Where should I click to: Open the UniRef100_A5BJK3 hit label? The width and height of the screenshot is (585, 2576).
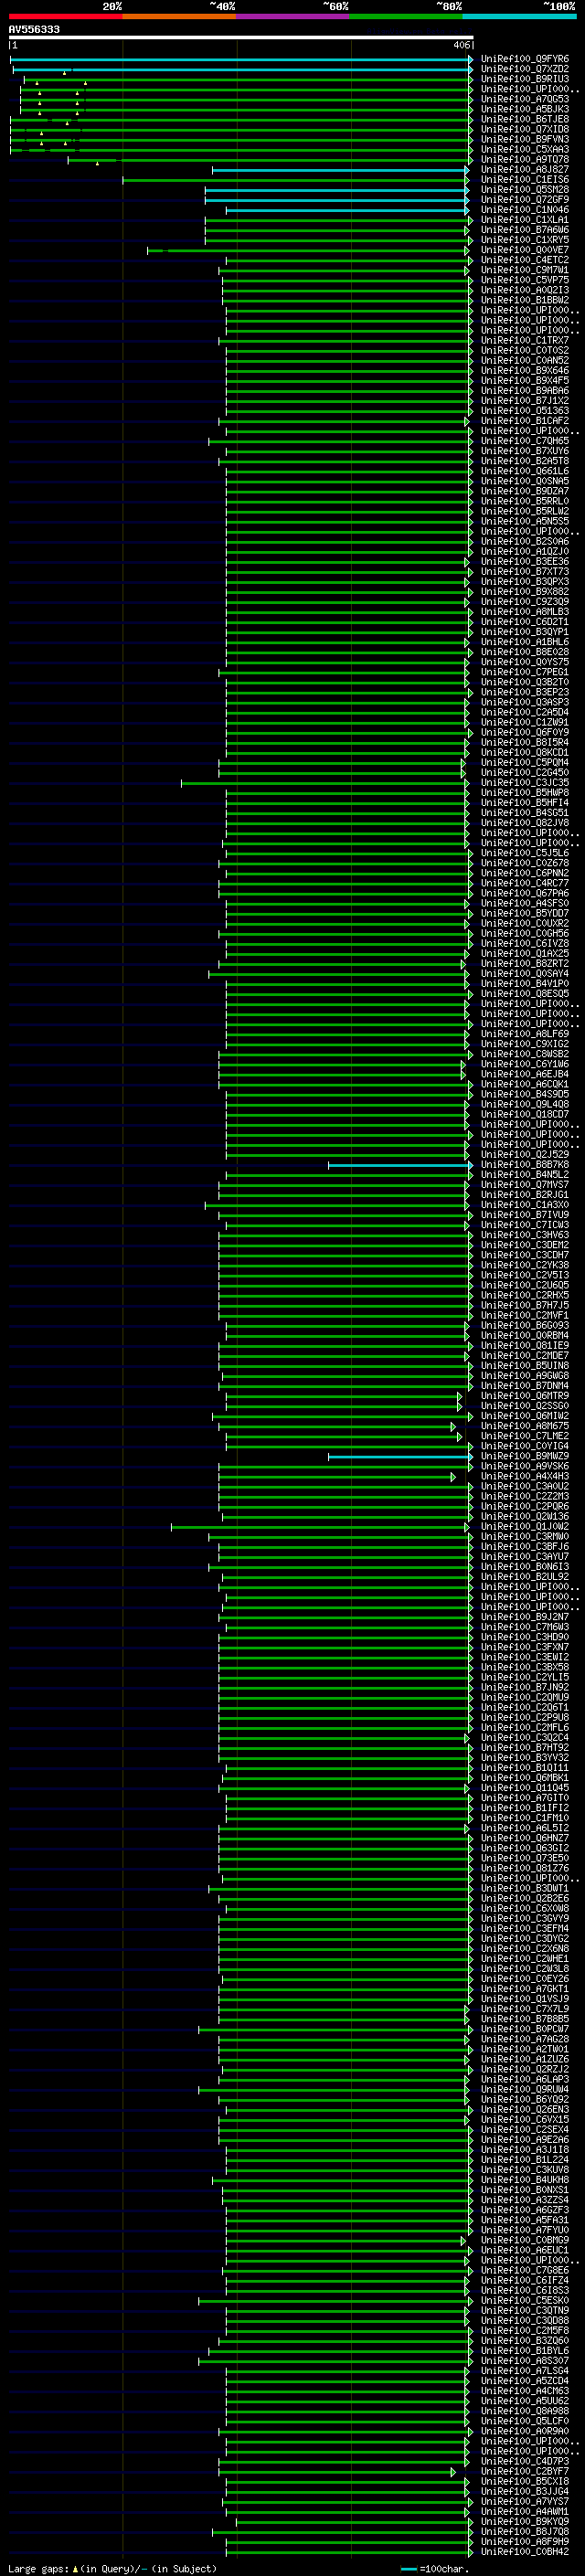point(525,109)
